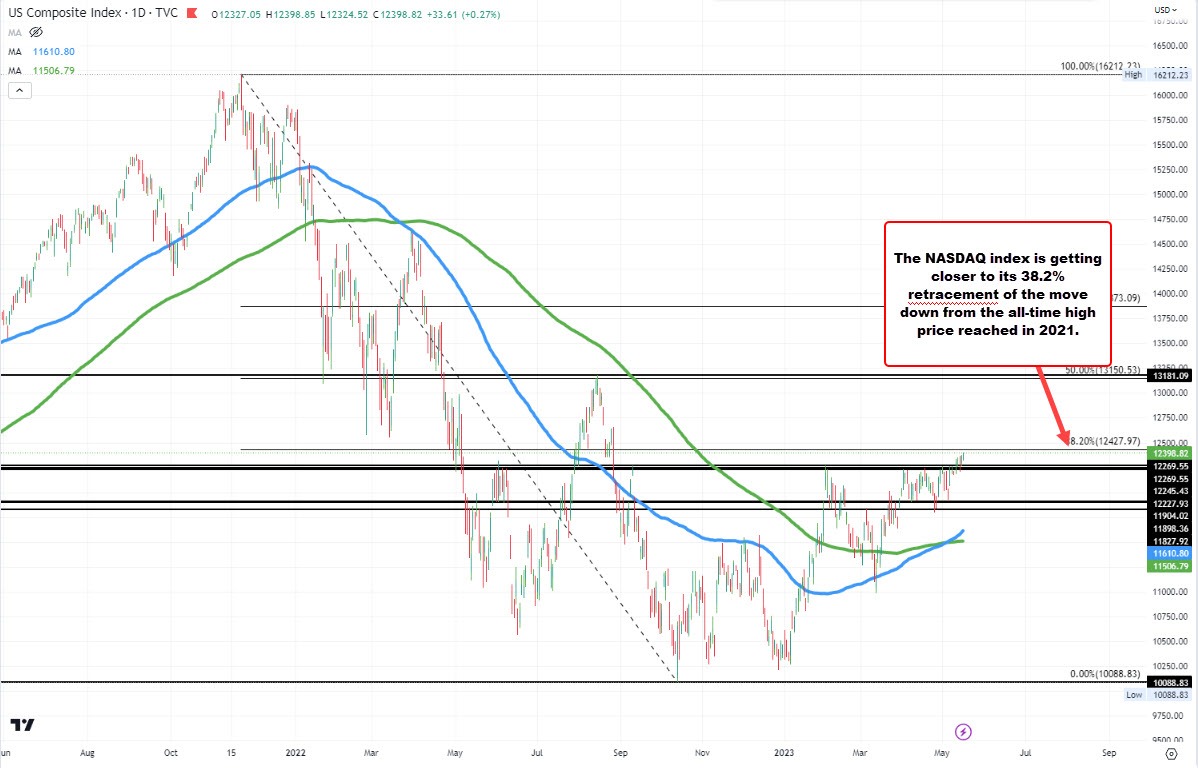Open symbol search via US Composite Index title

click(64, 13)
